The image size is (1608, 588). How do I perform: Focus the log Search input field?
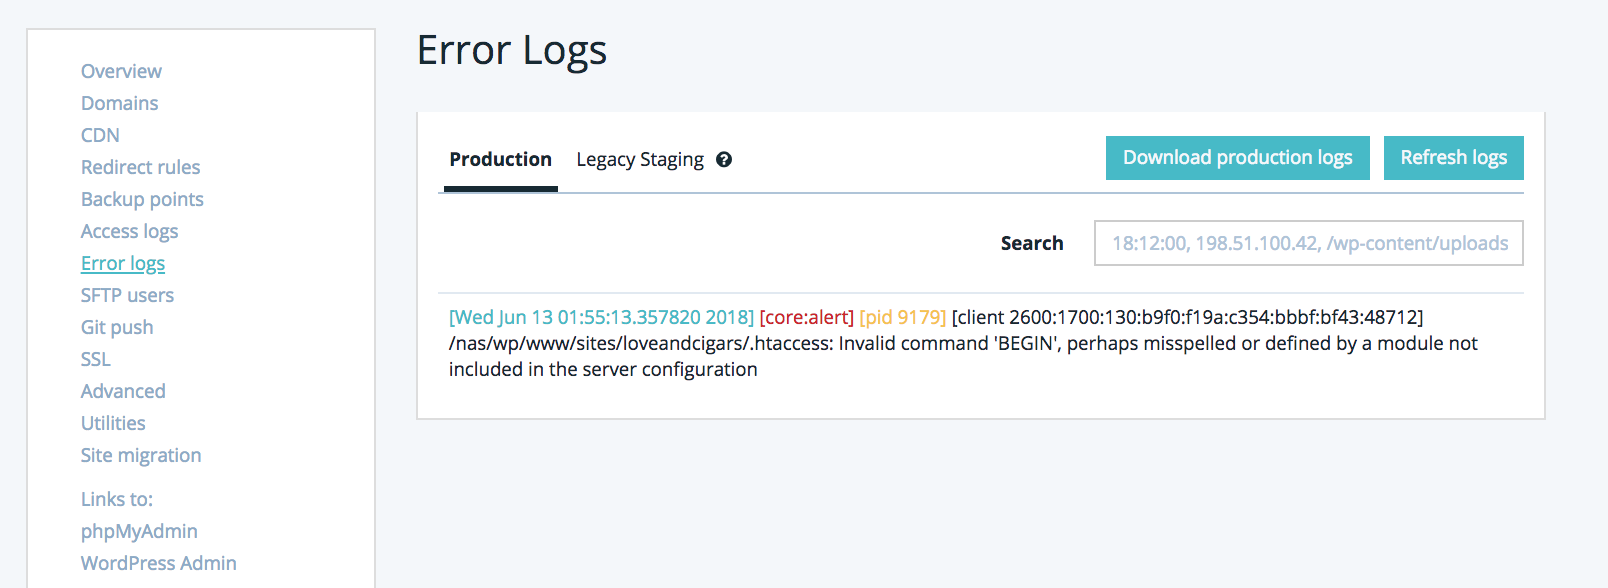click(x=1308, y=243)
